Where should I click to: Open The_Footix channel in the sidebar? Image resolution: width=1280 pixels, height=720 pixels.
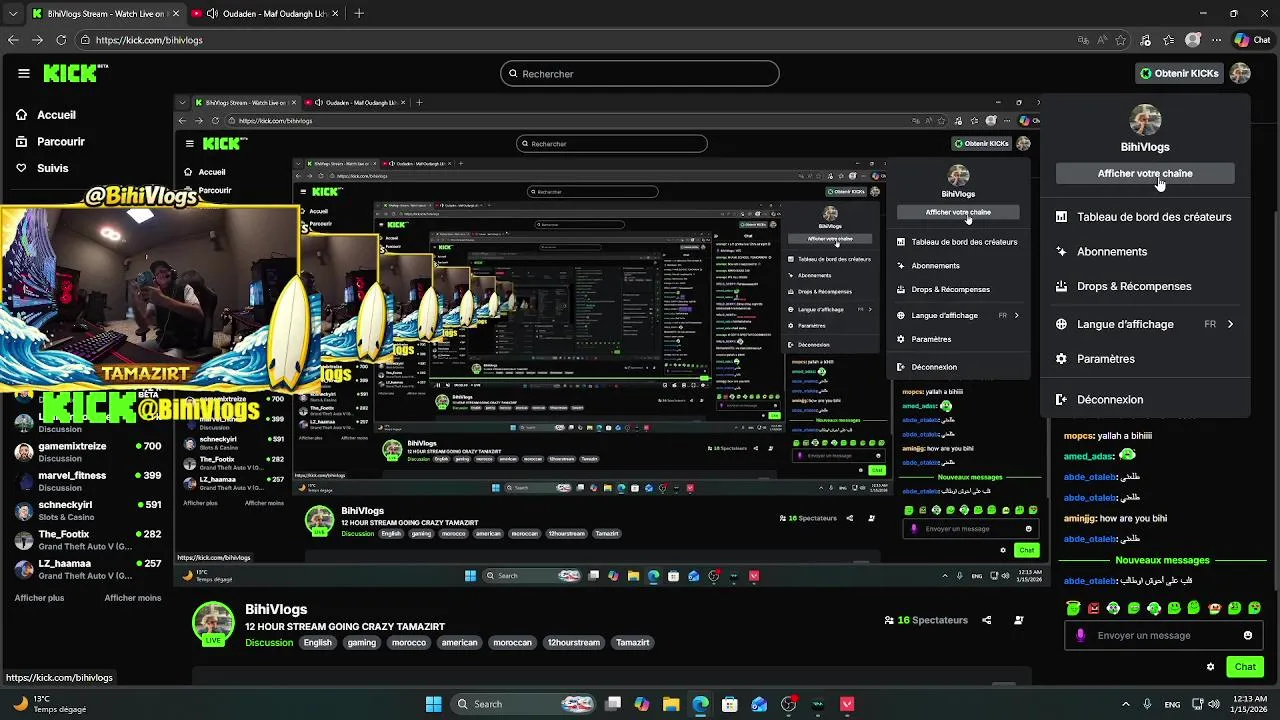click(88, 540)
